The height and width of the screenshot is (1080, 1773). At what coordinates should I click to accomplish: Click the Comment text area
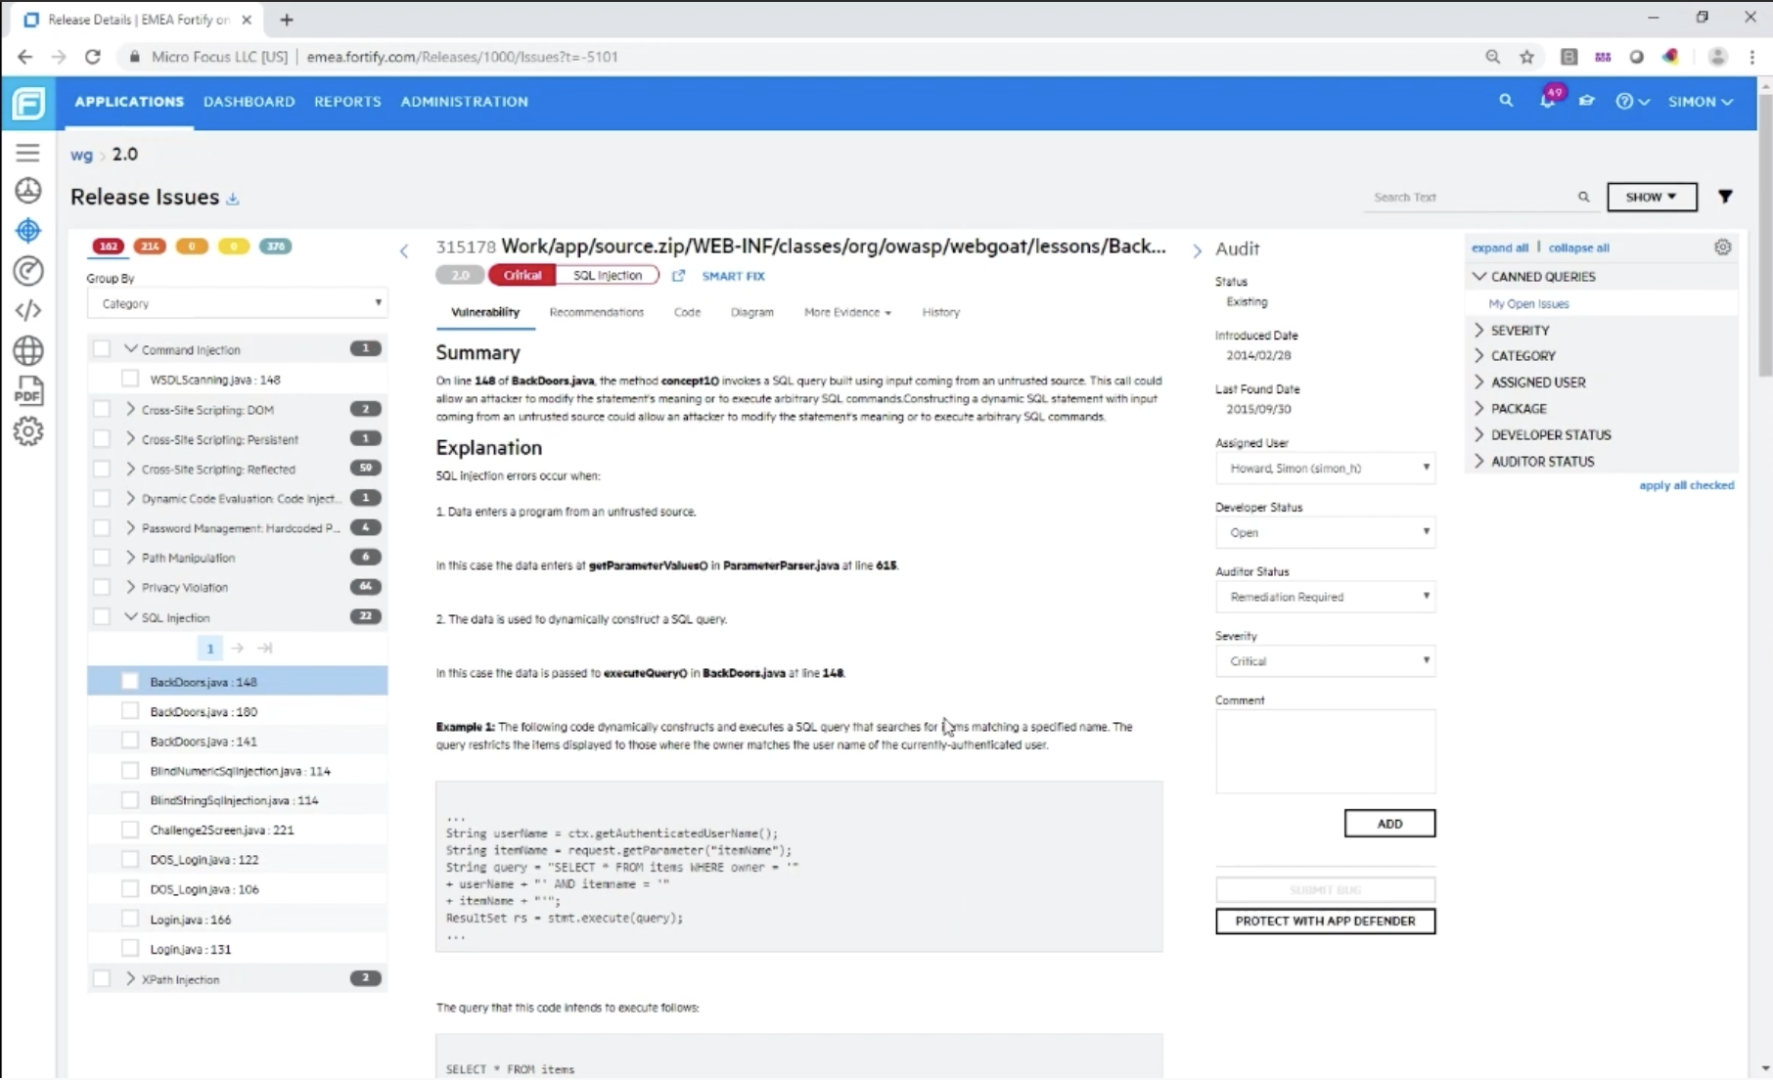[x=1325, y=751]
